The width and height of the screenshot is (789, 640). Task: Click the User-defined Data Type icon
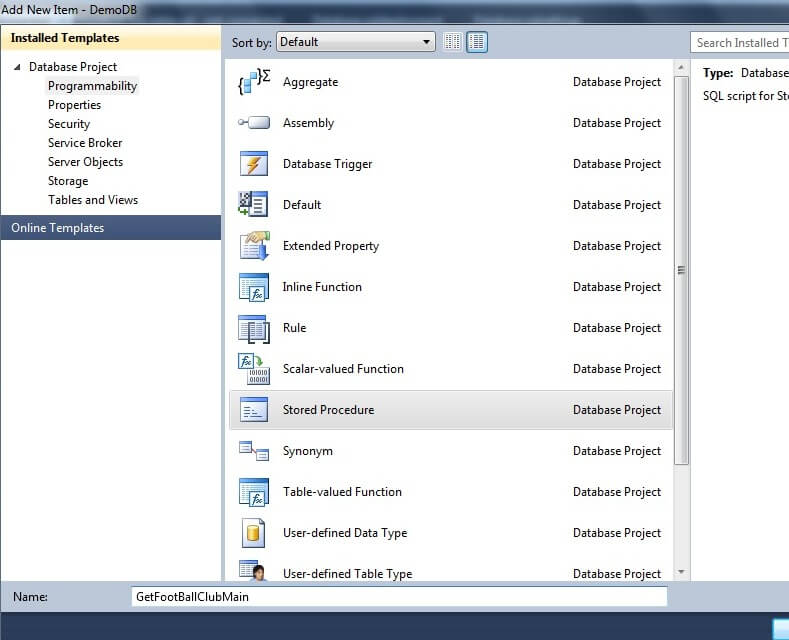253,533
